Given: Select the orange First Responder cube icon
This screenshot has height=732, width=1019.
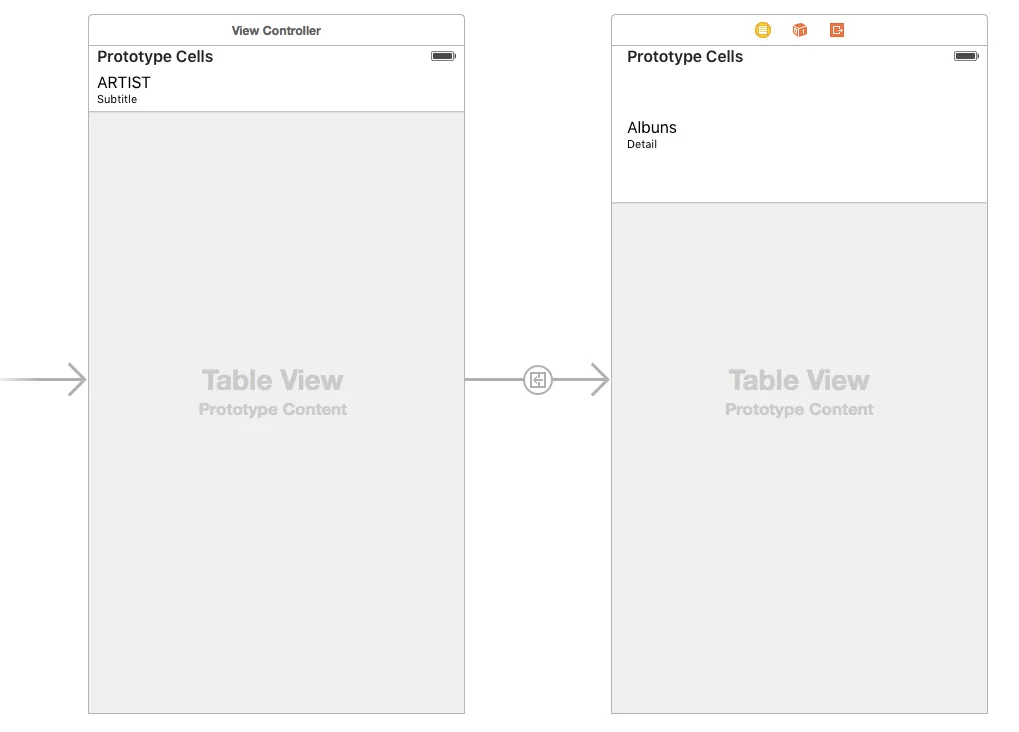Looking at the screenshot, I should click(x=800, y=30).
